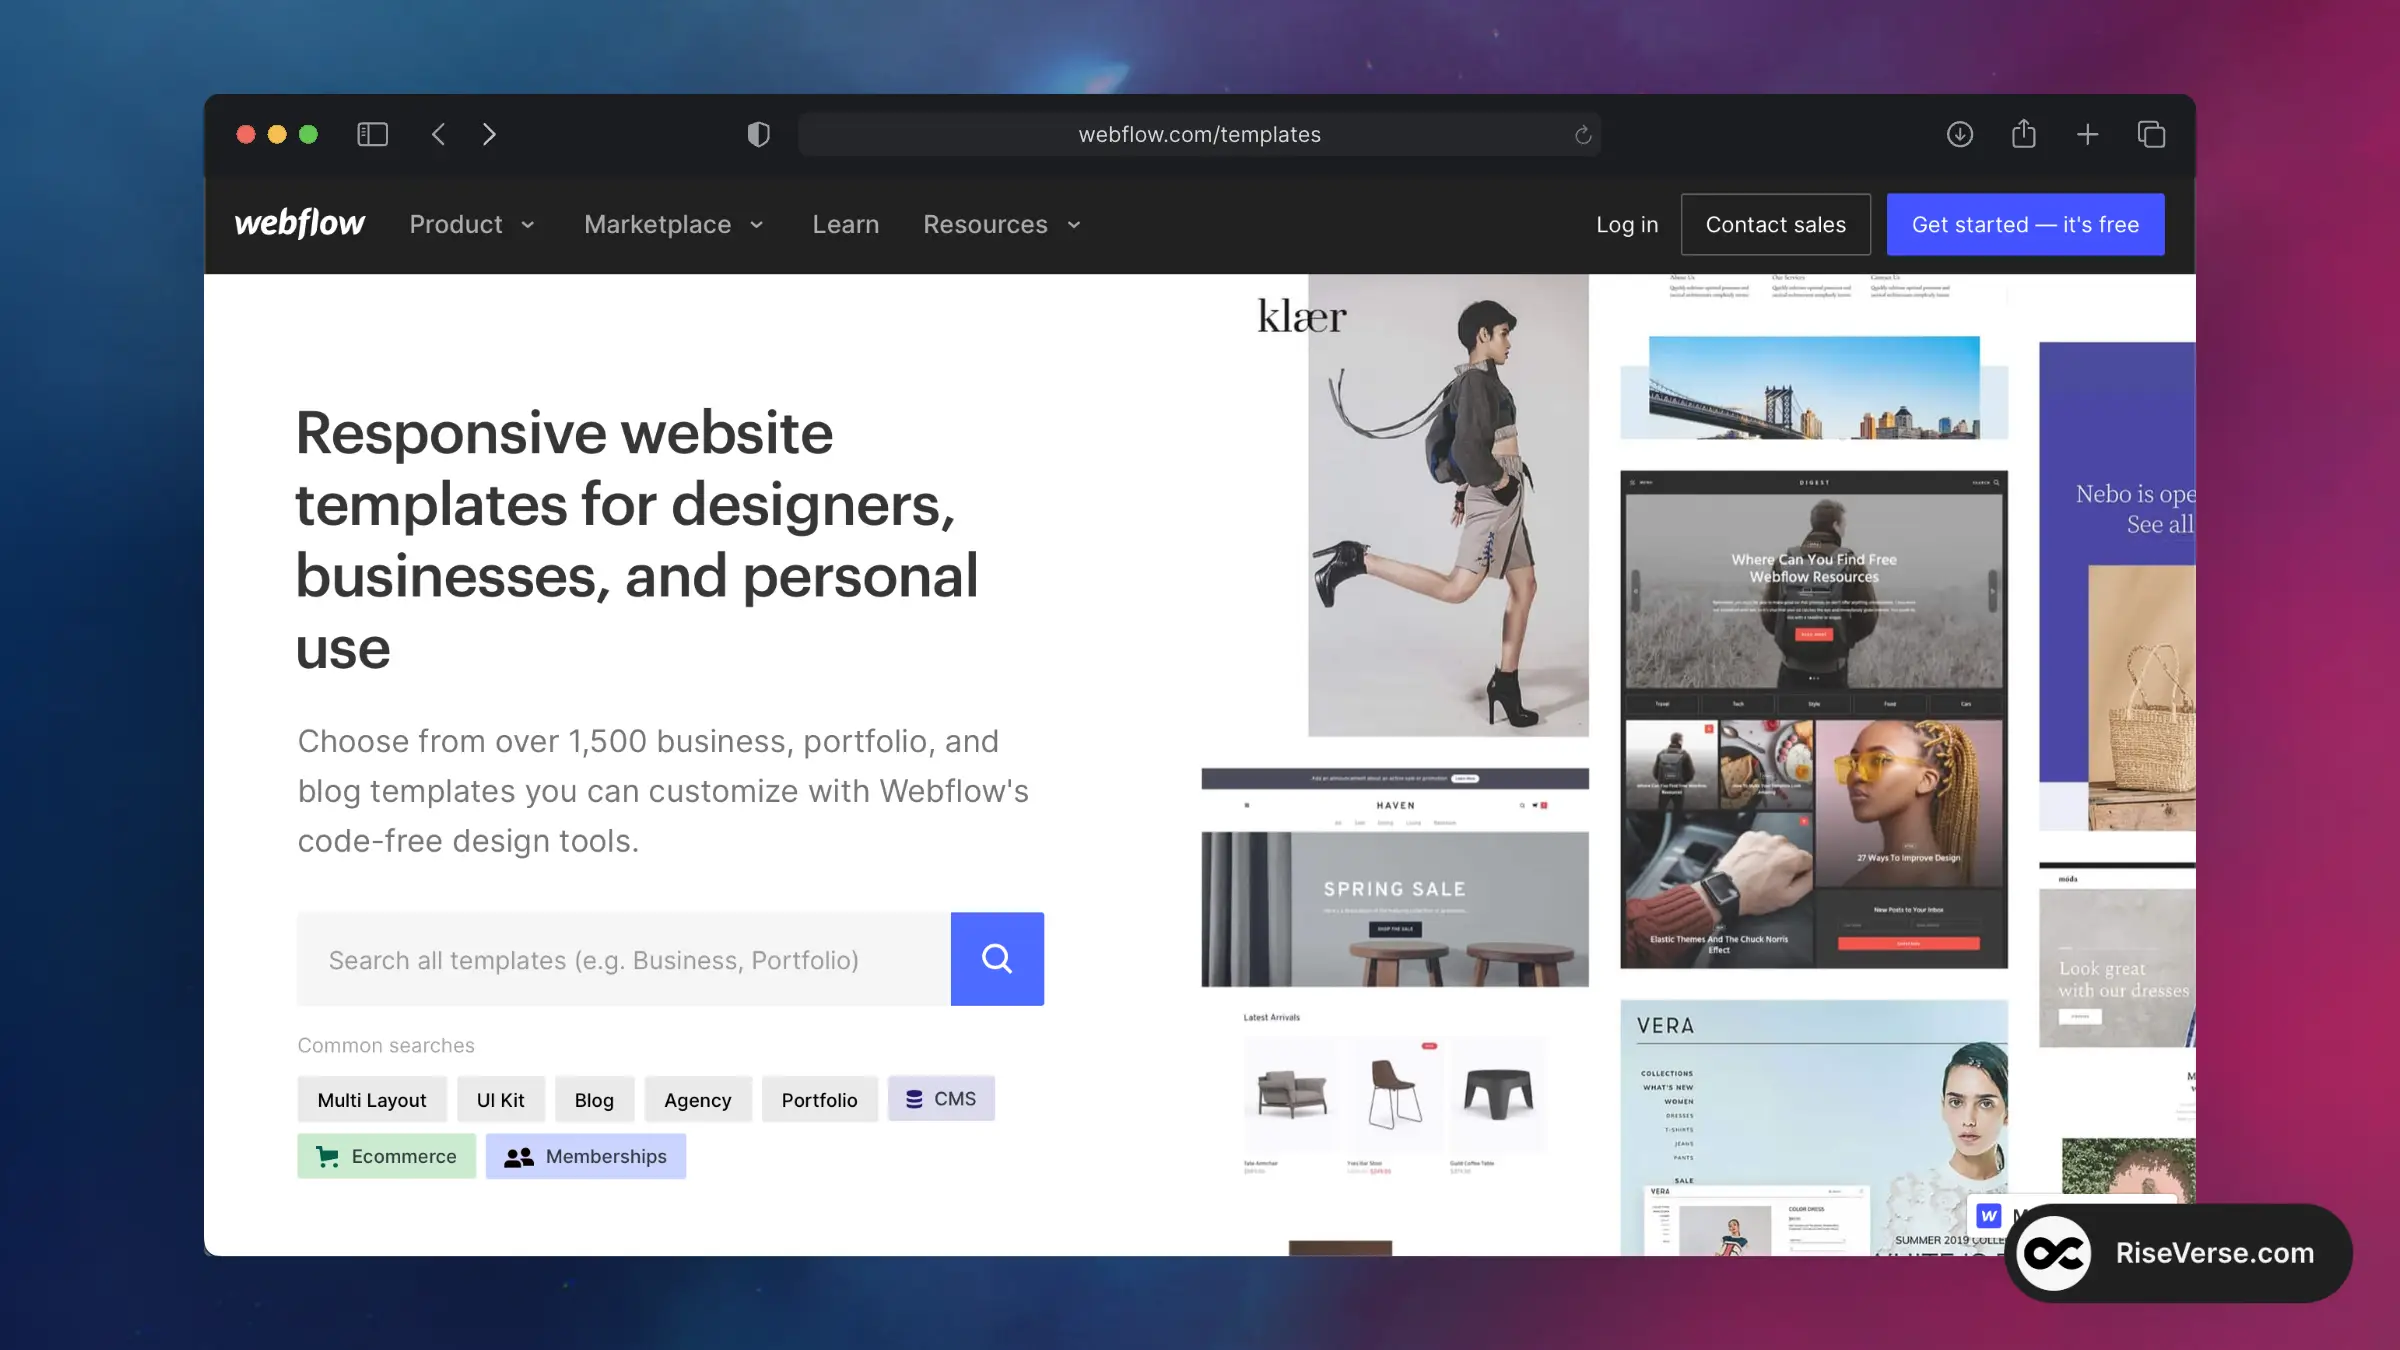The image size is (2400, 1350).
Task: Click the Log in link
Action: [x=1626, y=224]
